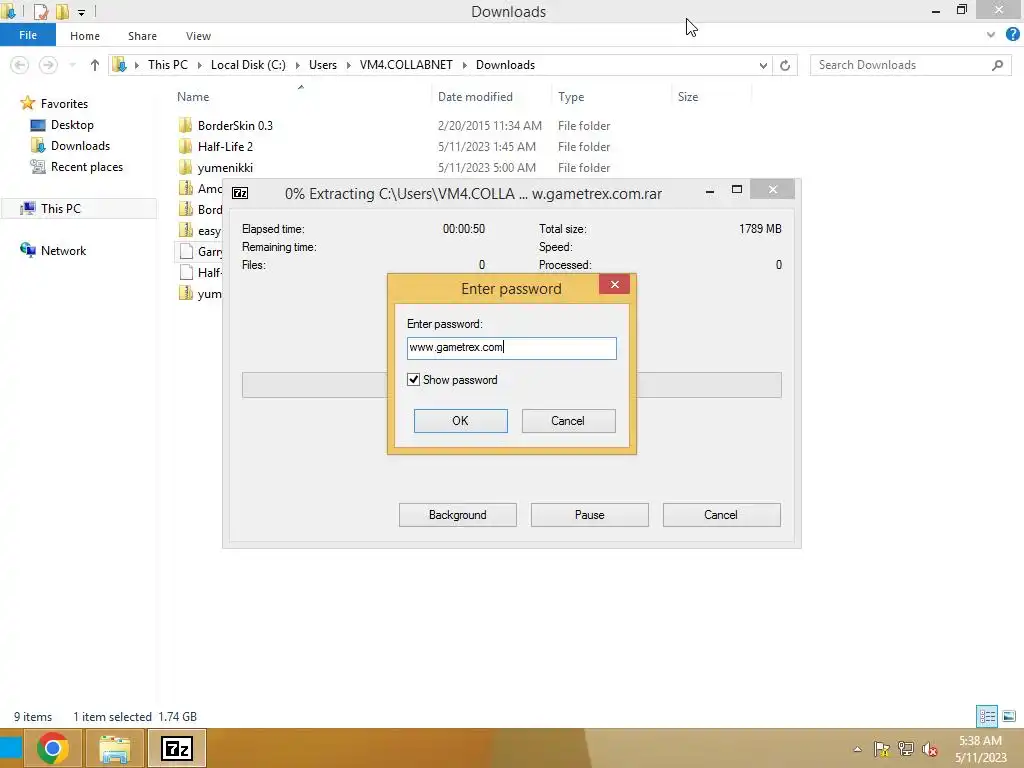This screenshot has width=1024, height=768.
Task: Cancel the Enter password dialog
Action: click(x=568, y=421)
